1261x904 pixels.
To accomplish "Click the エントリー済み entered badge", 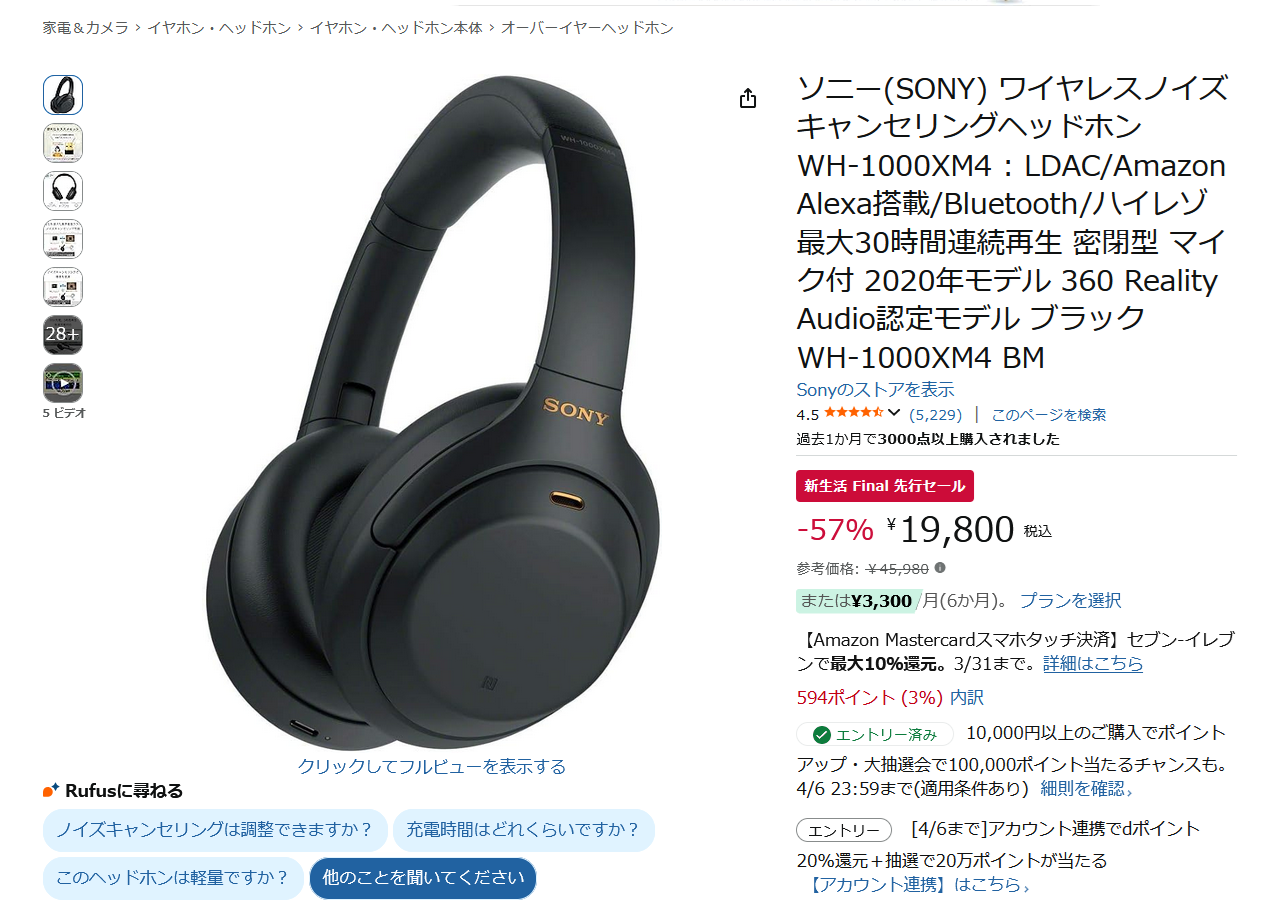I will [x=875, y=734].
